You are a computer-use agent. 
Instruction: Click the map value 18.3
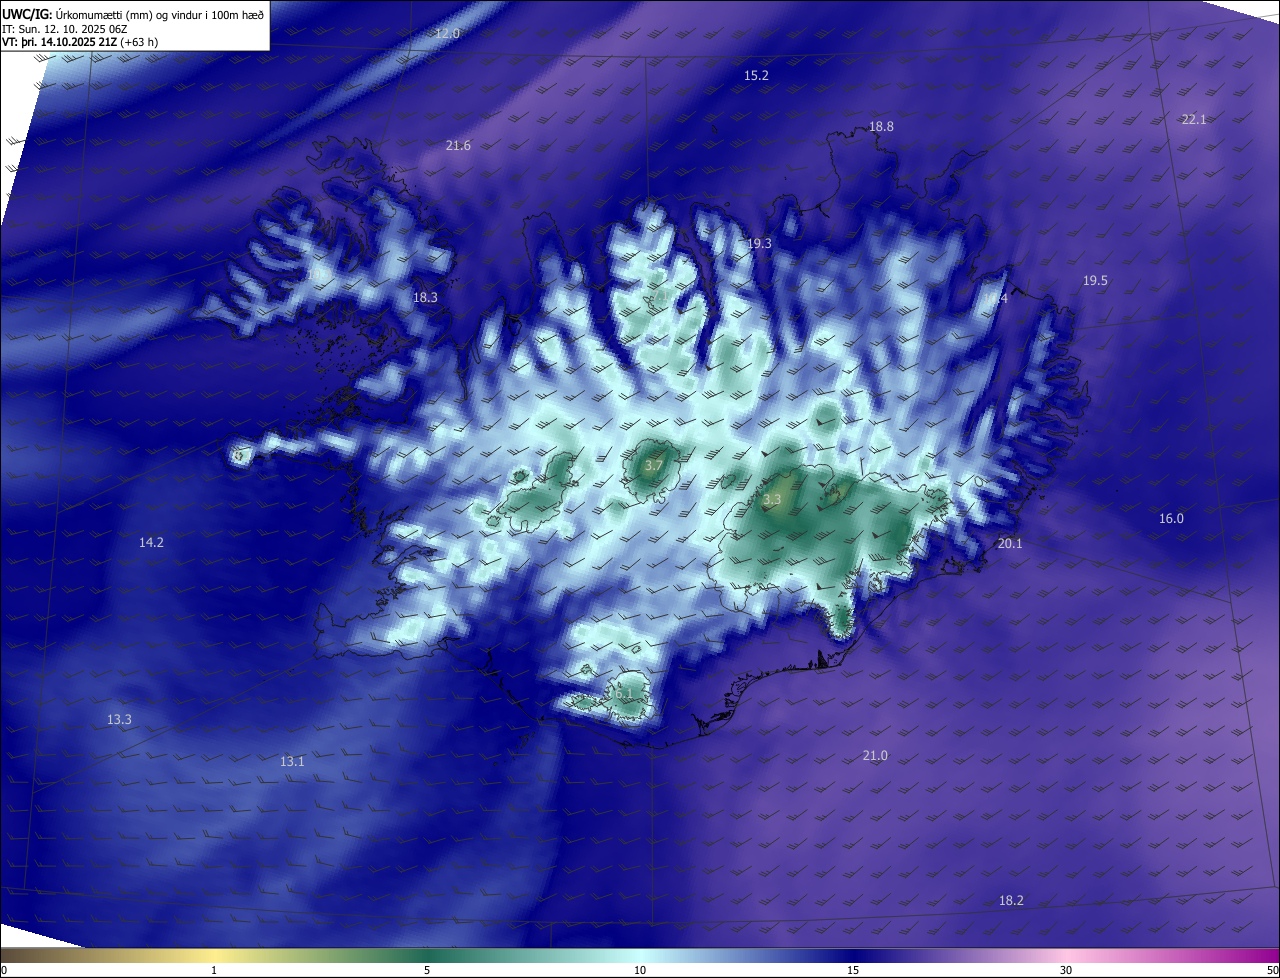(x=425, y=297)
